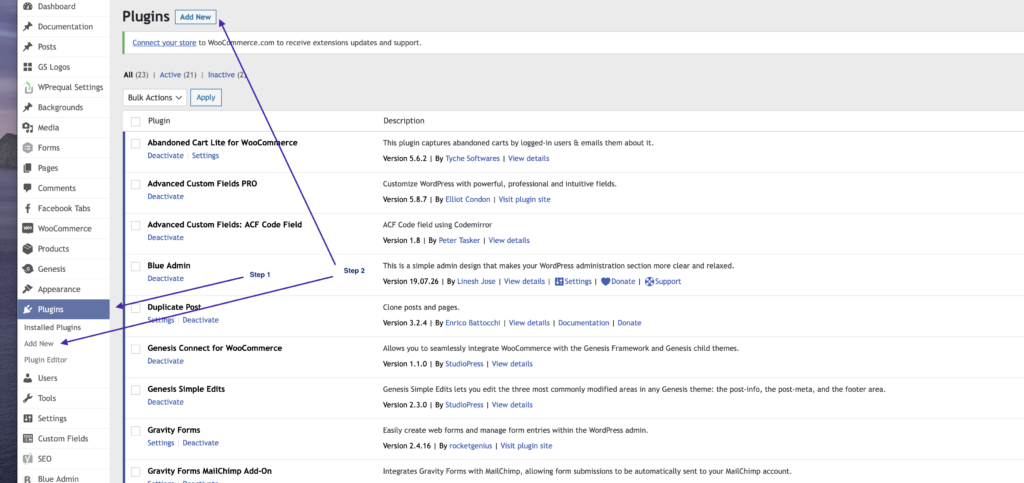This screenshot has height=483, width=1024.
Task: Deactivate Abandoned Cart Lite for WooCommerce
Action: [166, 156]
